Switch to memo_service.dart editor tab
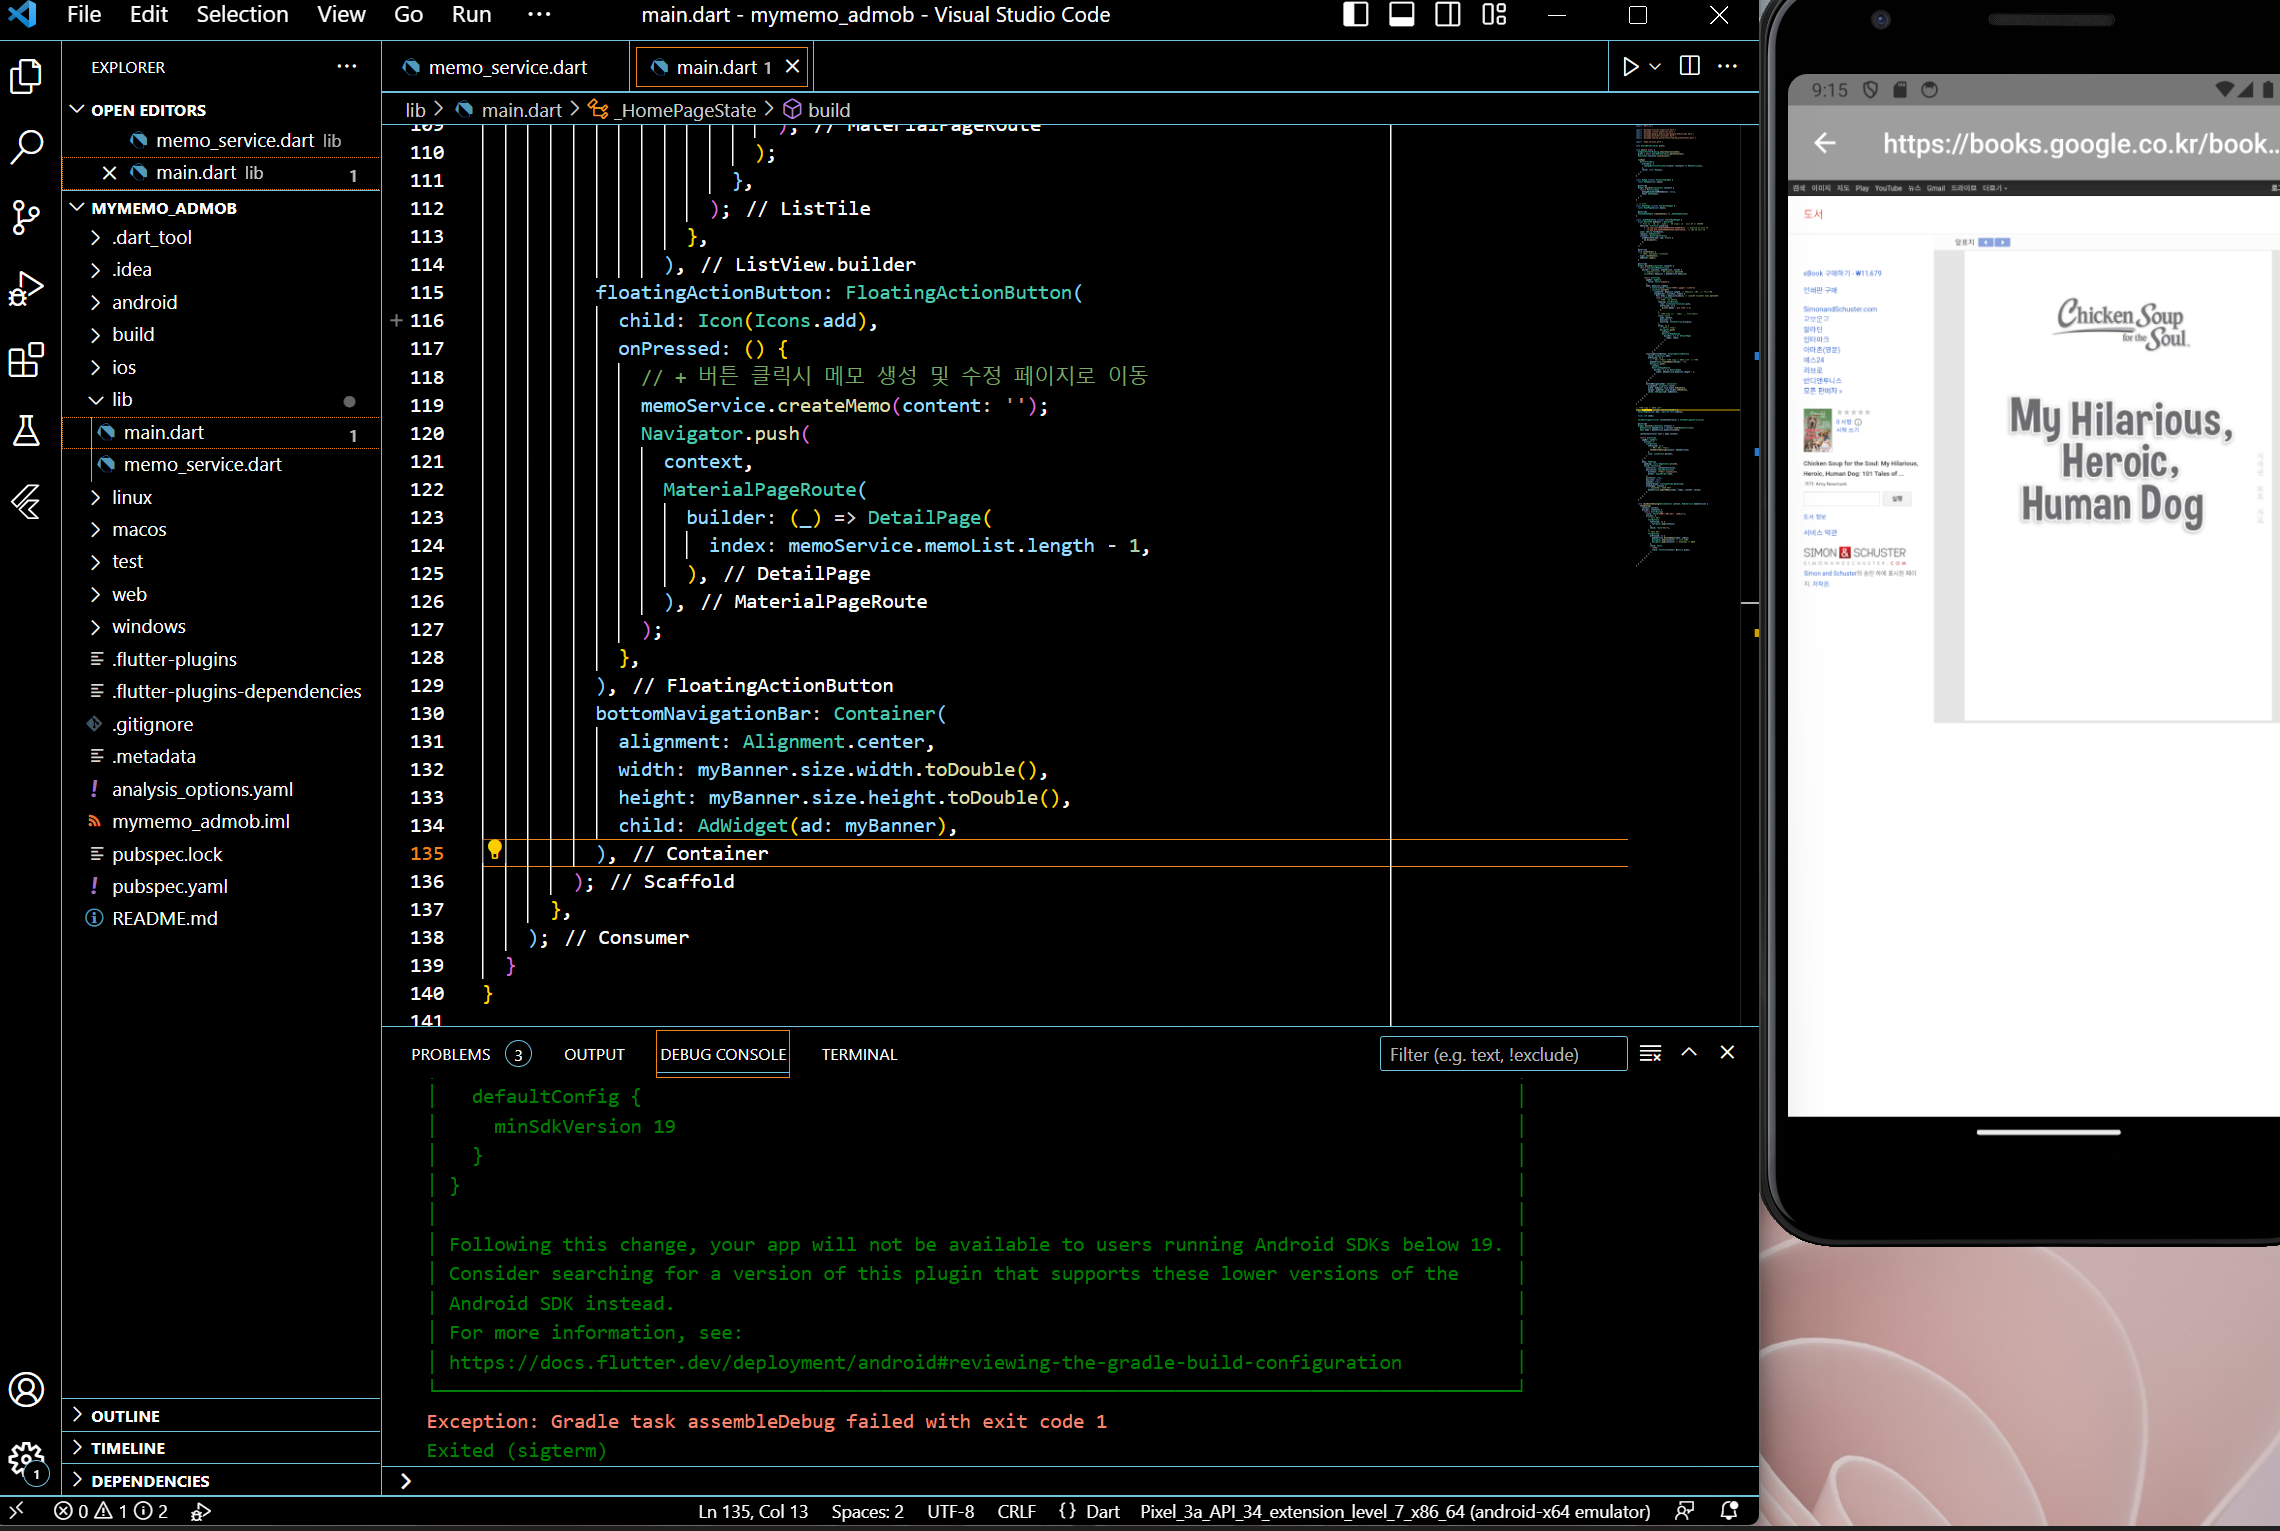The image size is (2280, 1531). pos(507,67)
